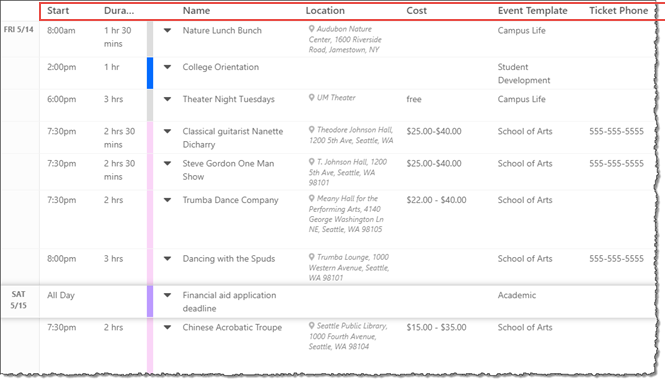Click the Trumba Lounge address text
Screen dimensions: 665x382
point(349,268)
